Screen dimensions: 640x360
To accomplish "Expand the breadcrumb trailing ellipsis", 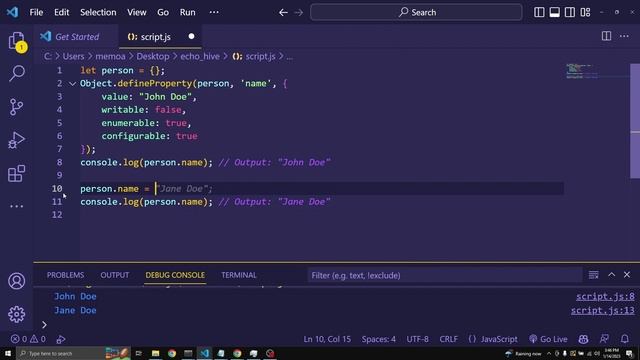I will coord(289,57).
